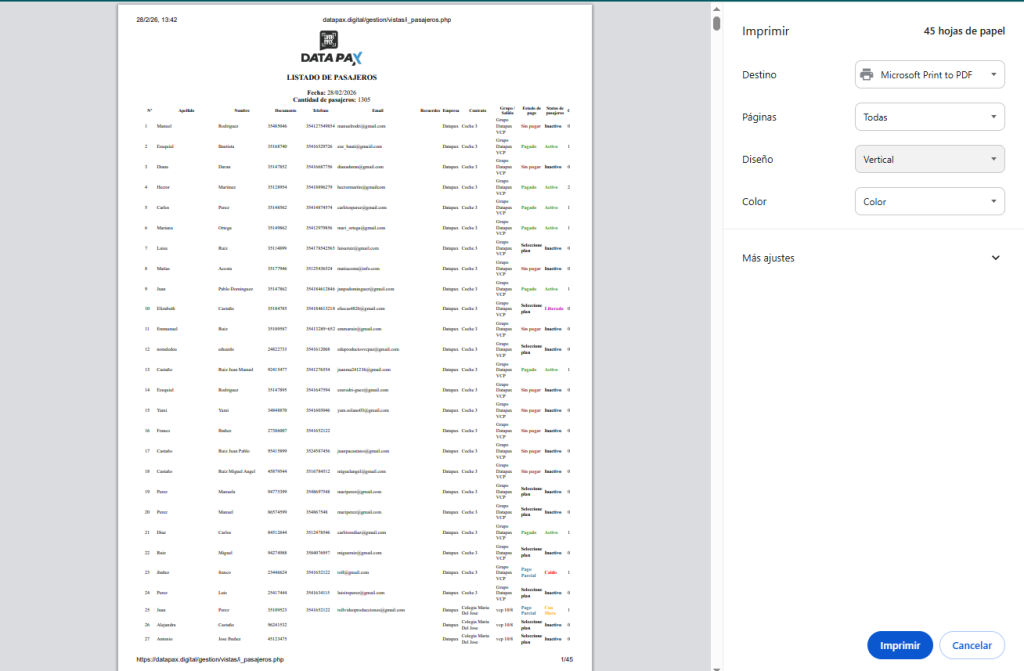Click the LISTADO DE PASAJEROS title
This screenshot has height=671, width=1024.
click(331, 77)
